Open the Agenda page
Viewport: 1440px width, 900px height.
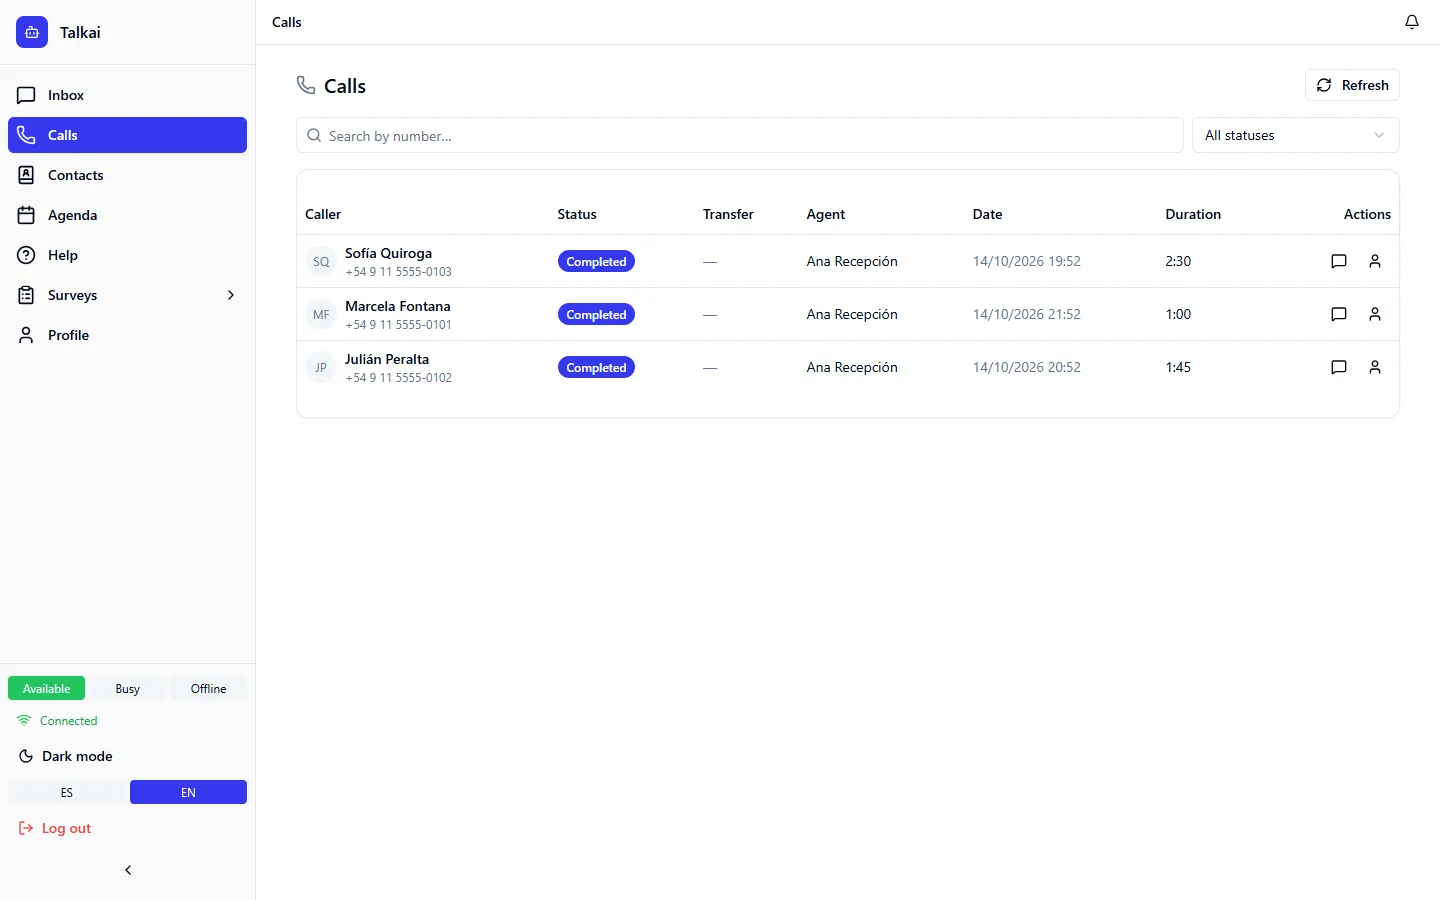(127, 215)
